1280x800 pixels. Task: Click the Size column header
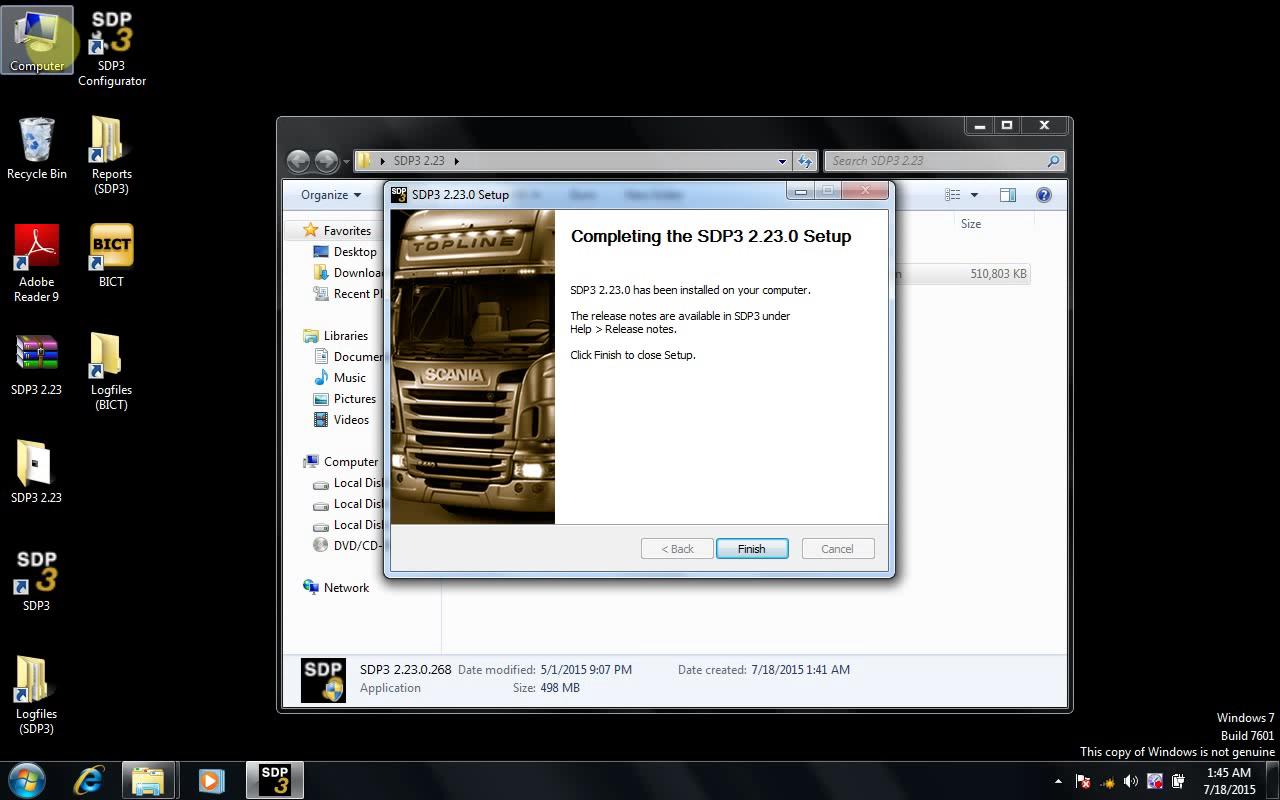coord(971,224)
